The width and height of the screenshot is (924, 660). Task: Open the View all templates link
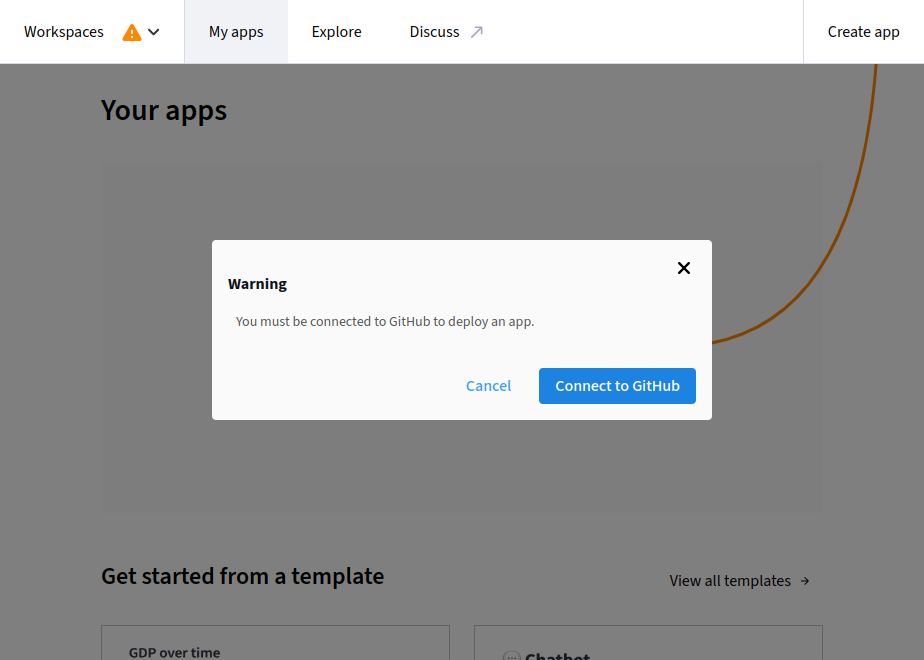point(730,581)
